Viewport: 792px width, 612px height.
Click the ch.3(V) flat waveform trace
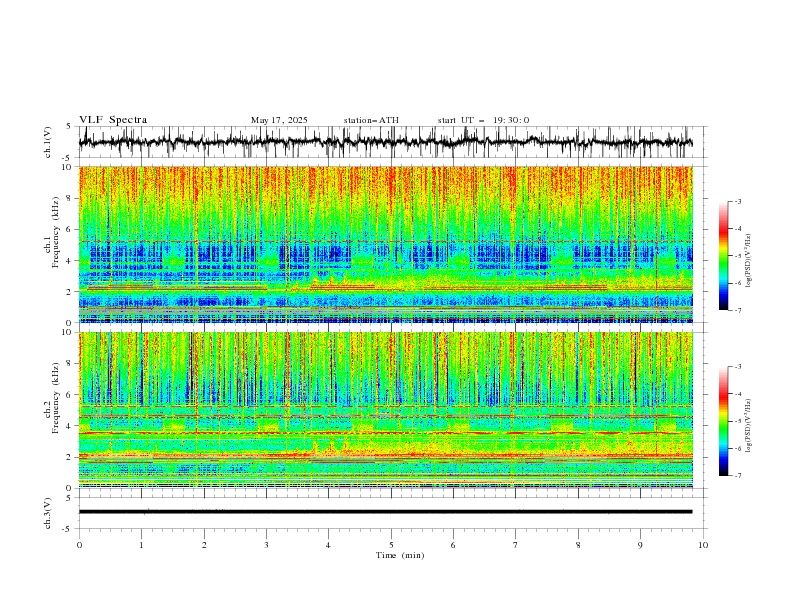coord(385,512)
